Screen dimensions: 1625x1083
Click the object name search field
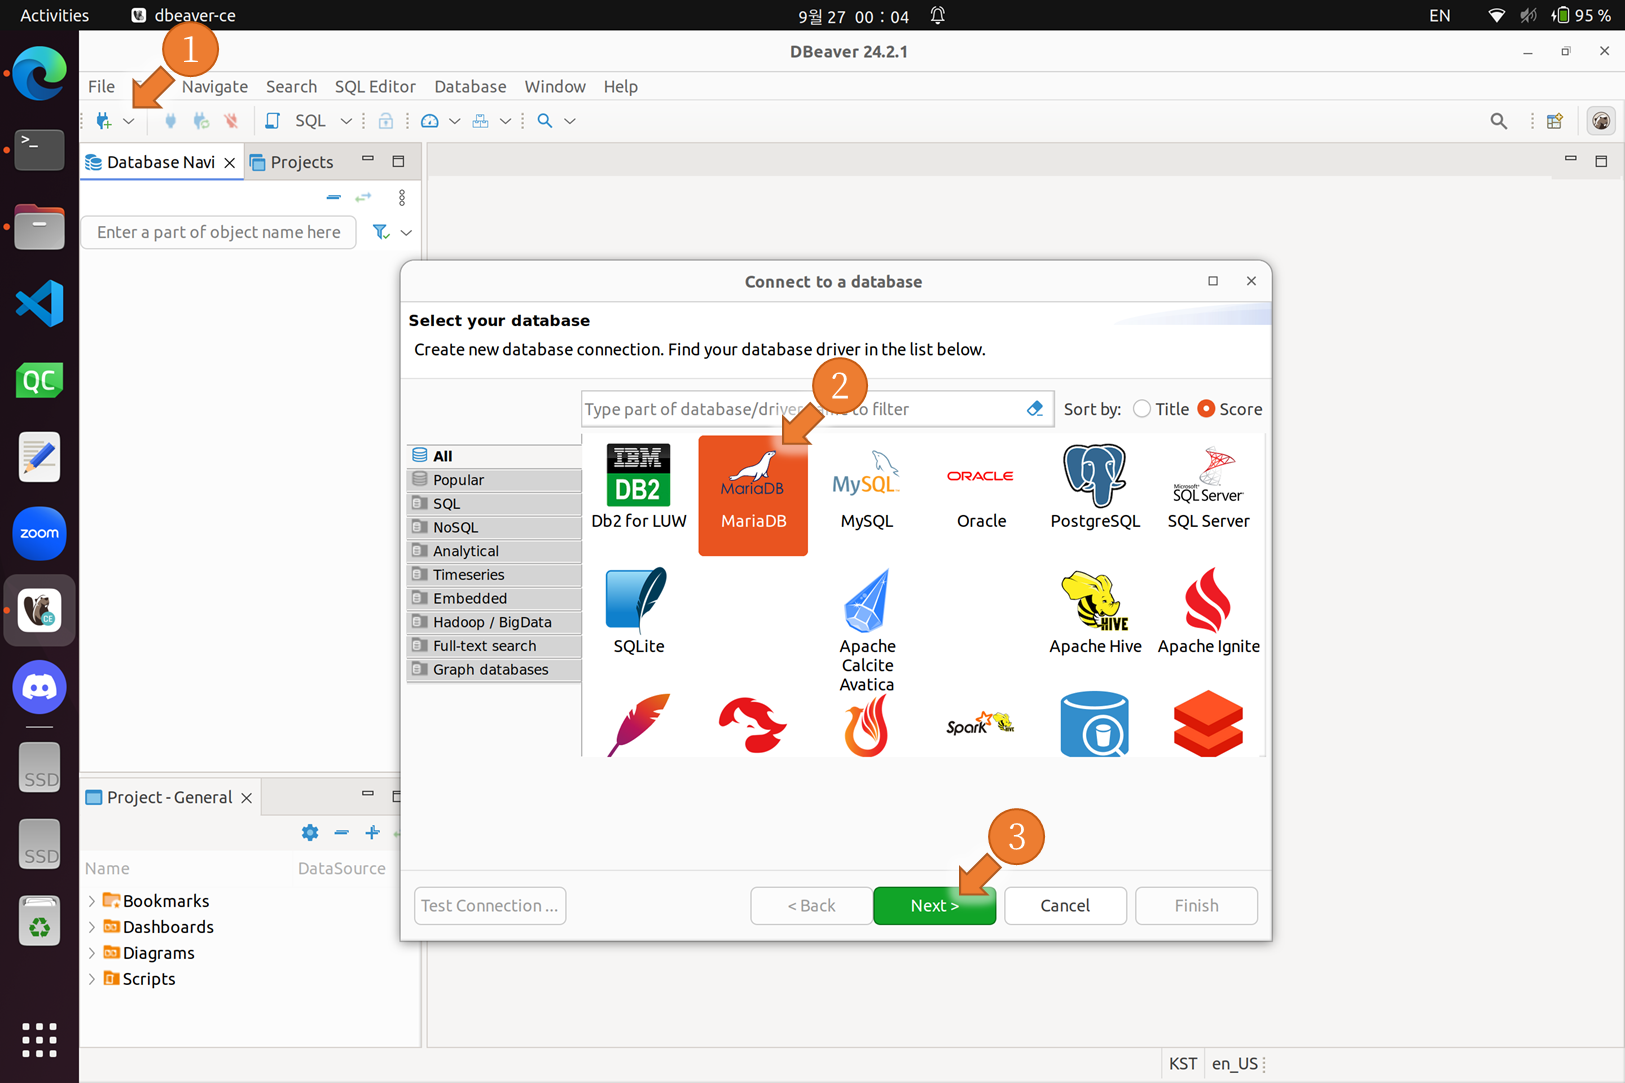click(x=218, y=232)
